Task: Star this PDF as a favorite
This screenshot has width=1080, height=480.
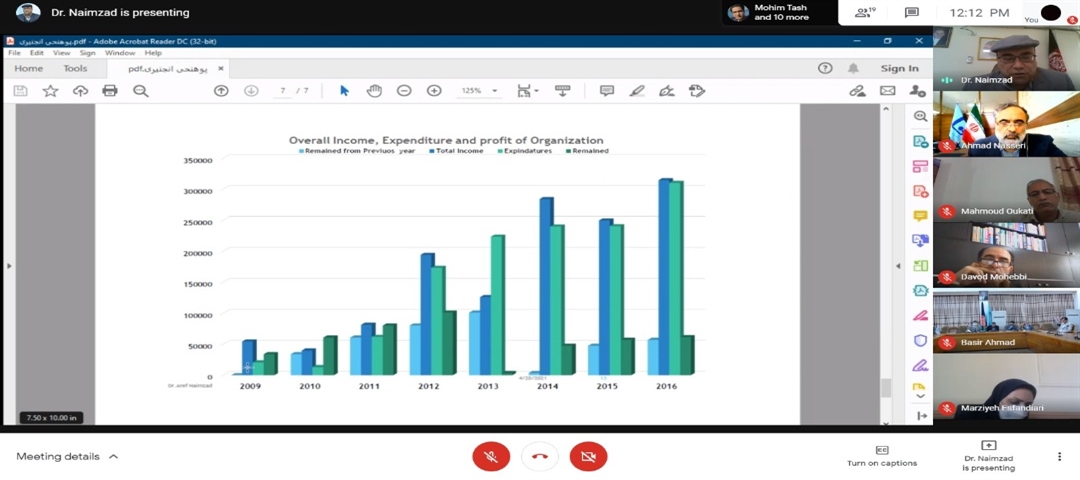Action: [50, 90]
